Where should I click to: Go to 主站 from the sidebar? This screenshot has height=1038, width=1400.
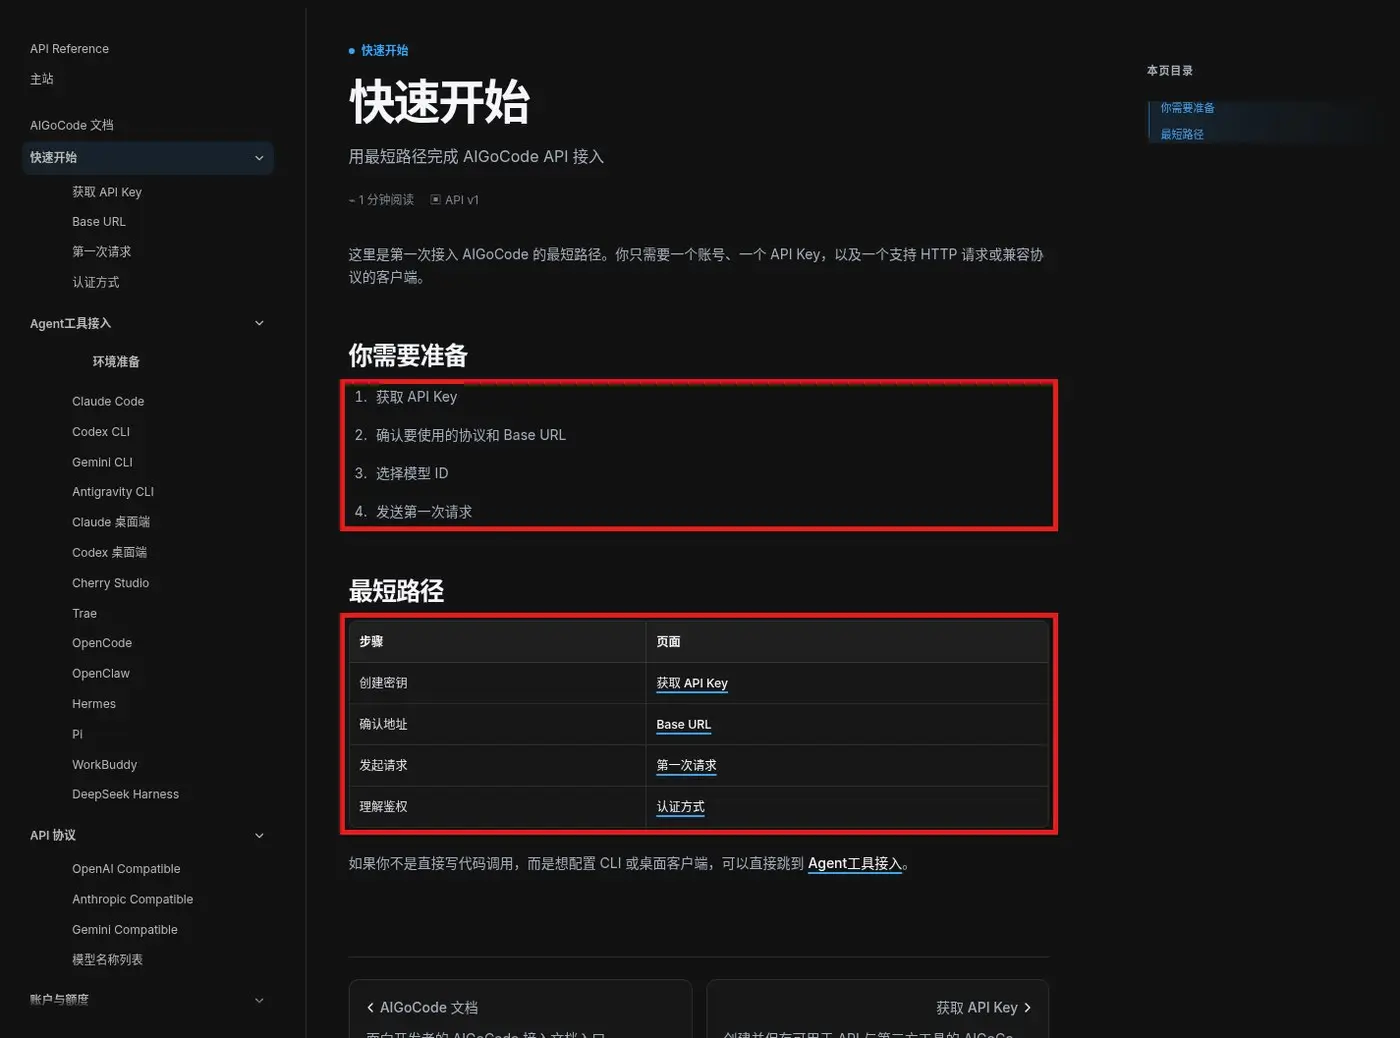[42, 79]
